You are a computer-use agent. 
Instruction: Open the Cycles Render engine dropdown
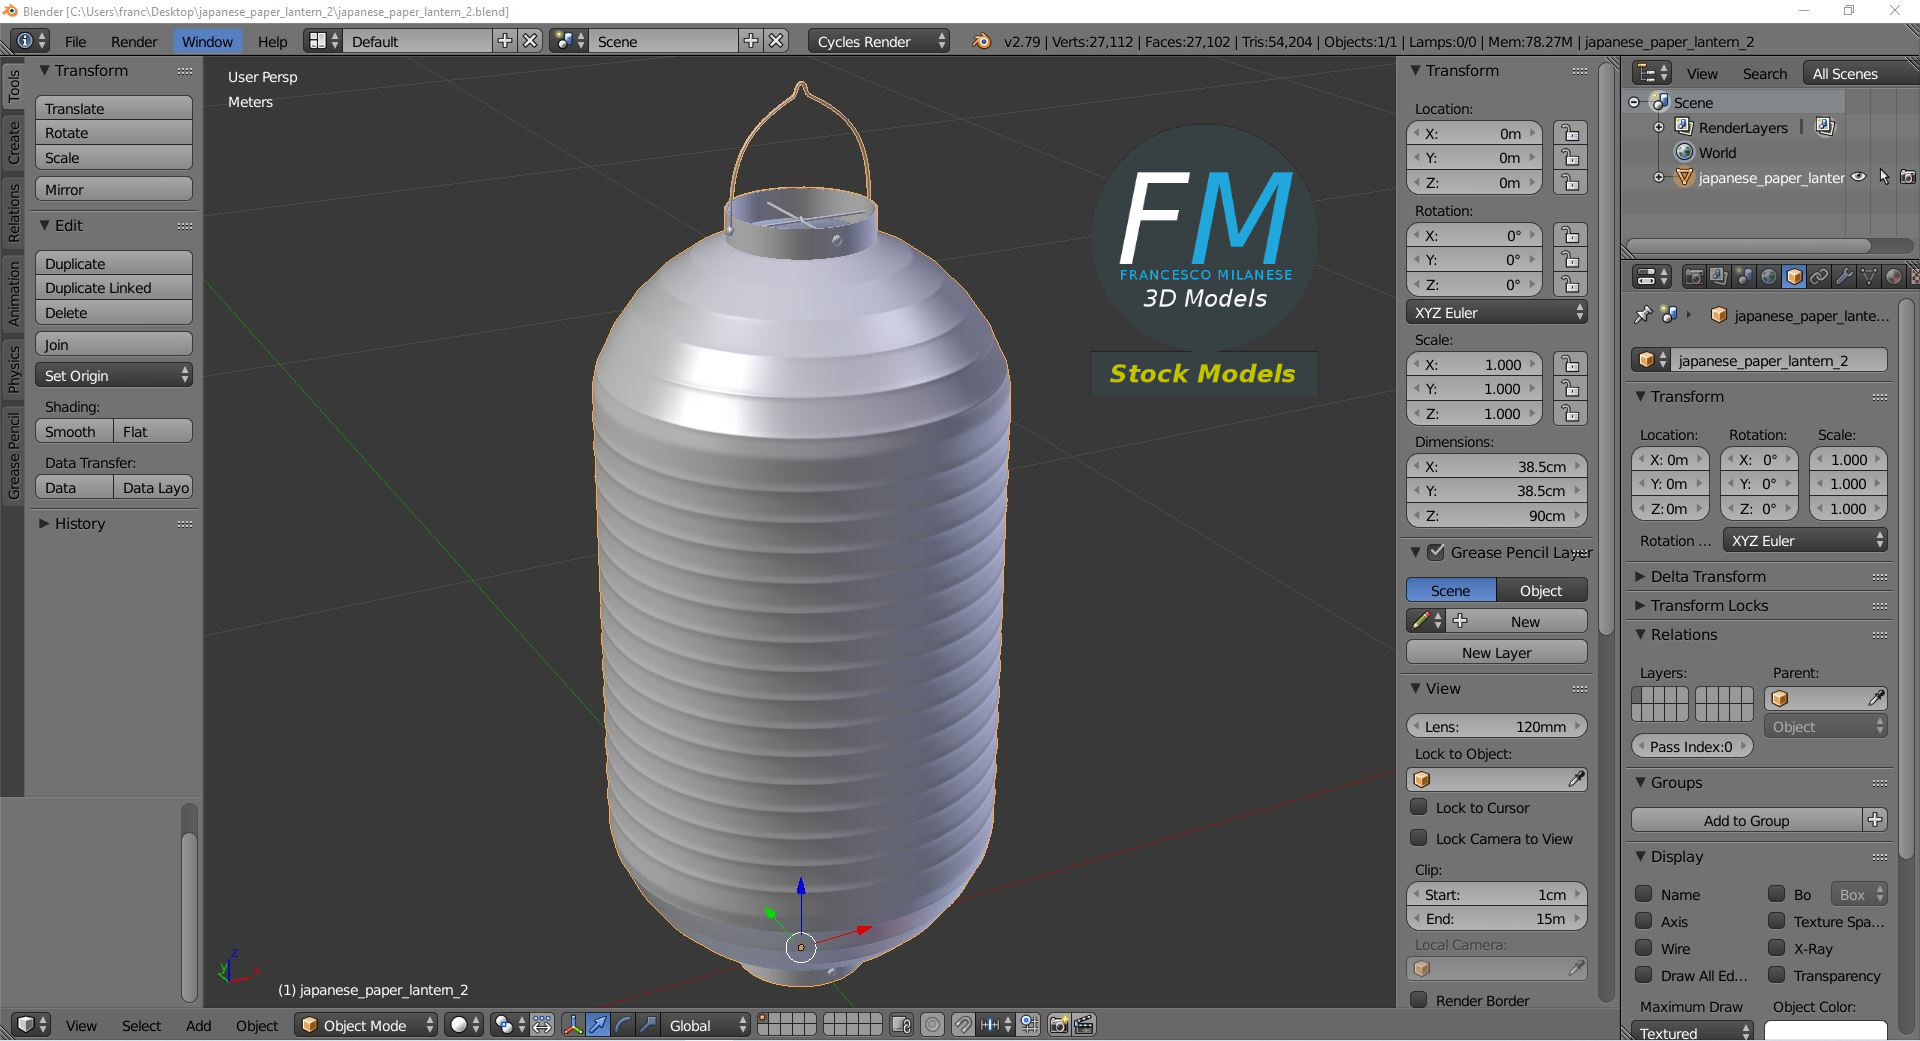[879, 41]
